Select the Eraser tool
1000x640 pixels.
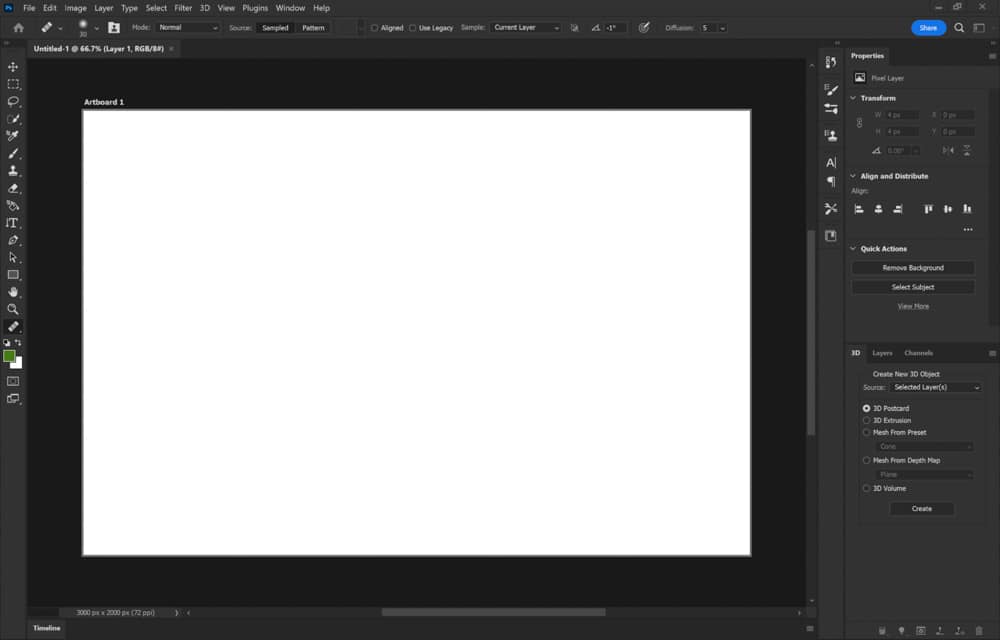(x=13, y=189)
